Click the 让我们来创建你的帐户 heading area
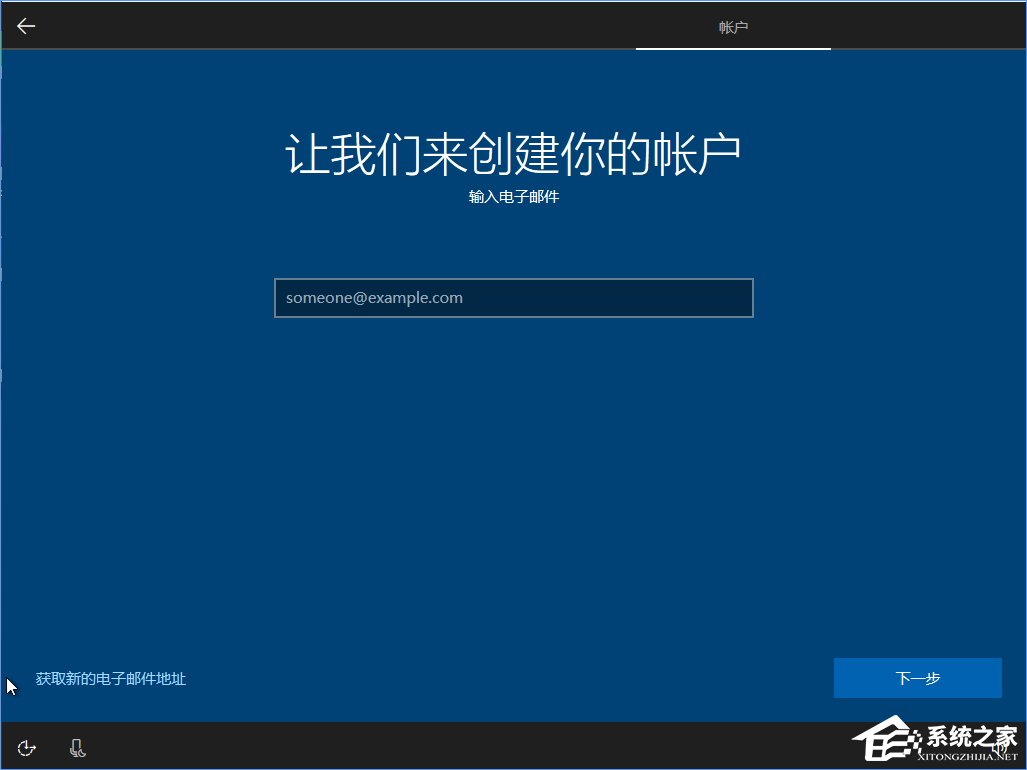This screenshot has height=770, width=1027. click(513, 148)
